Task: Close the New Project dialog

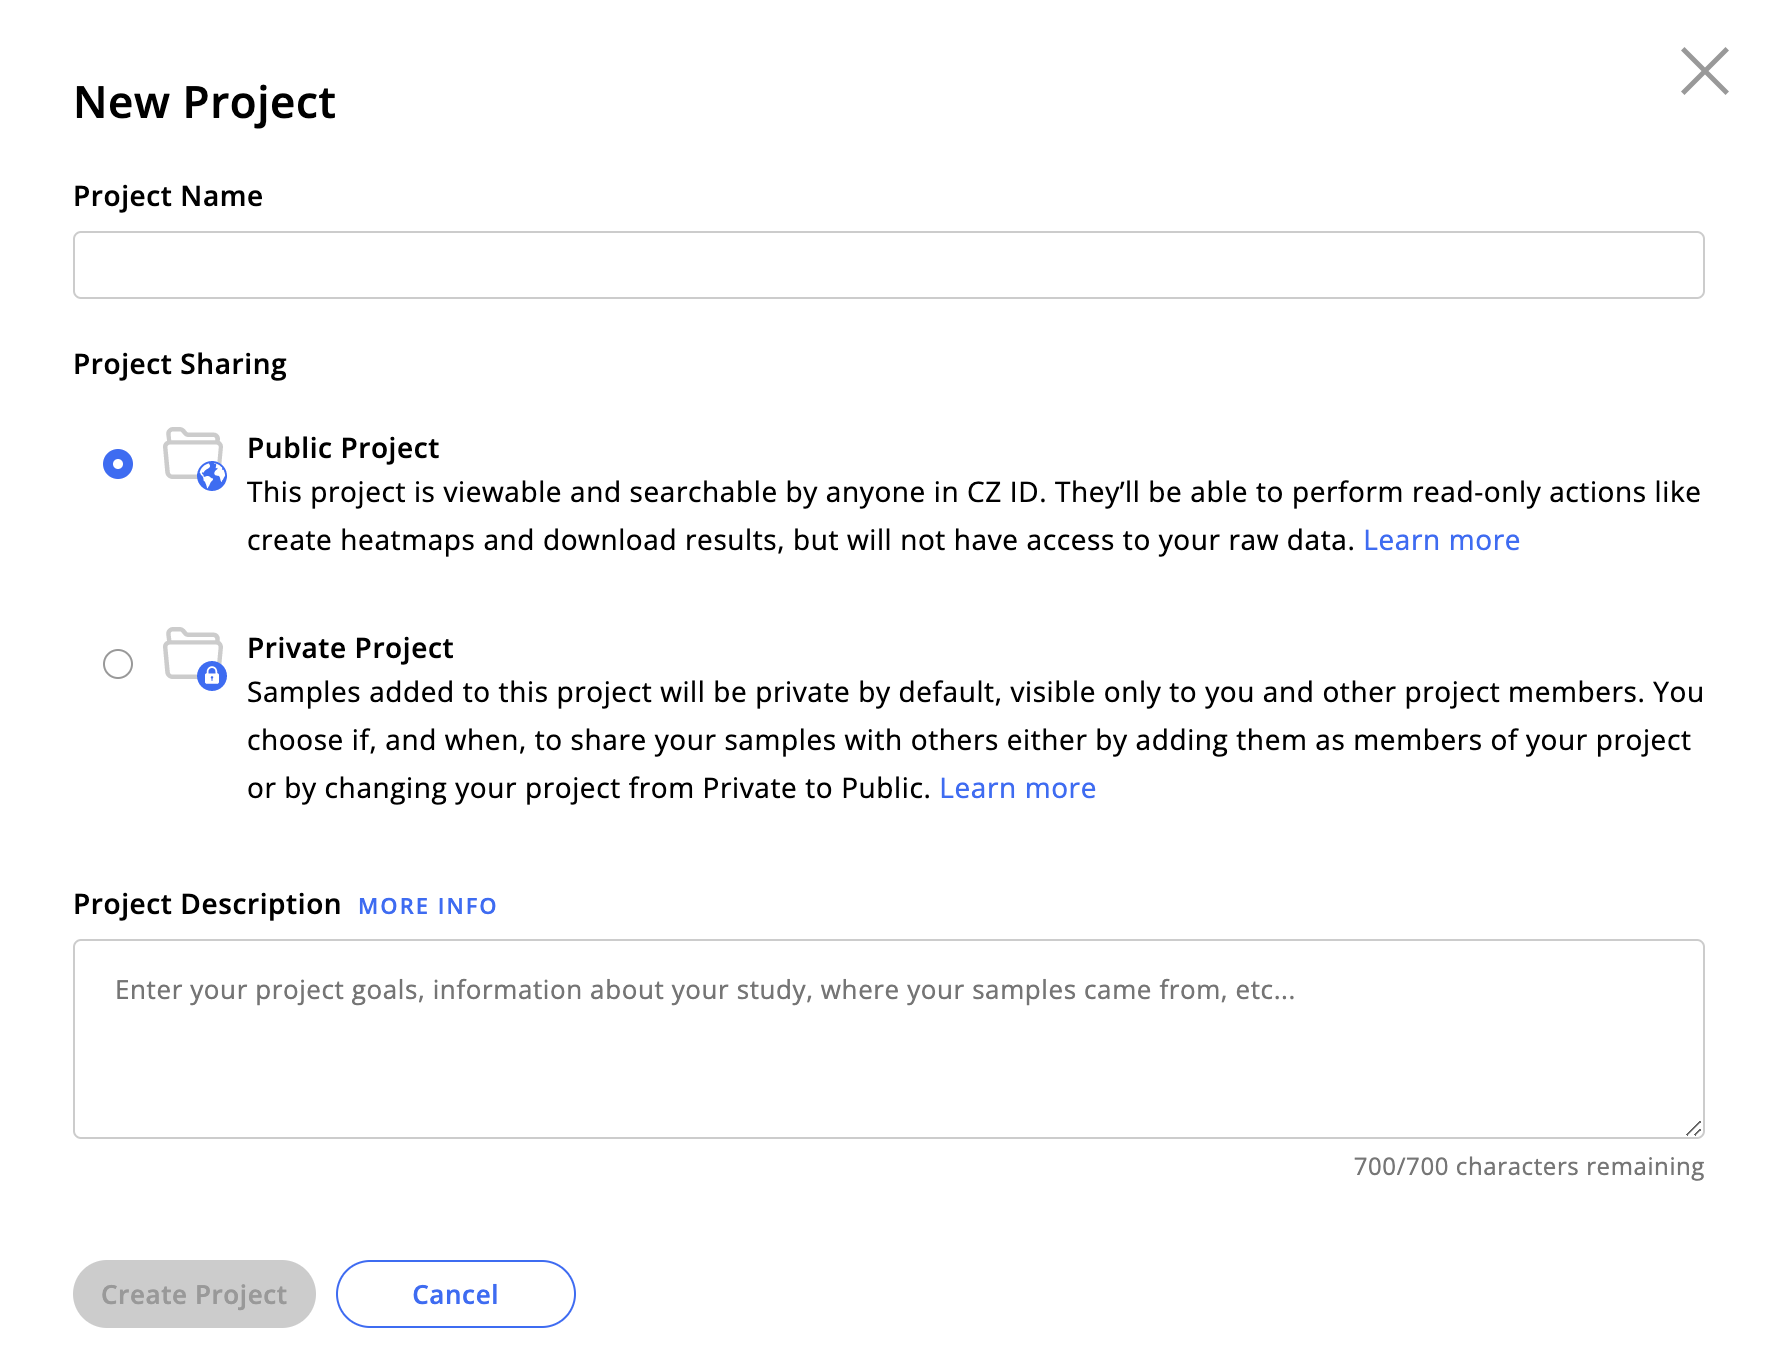Action: coord(1704,71)
